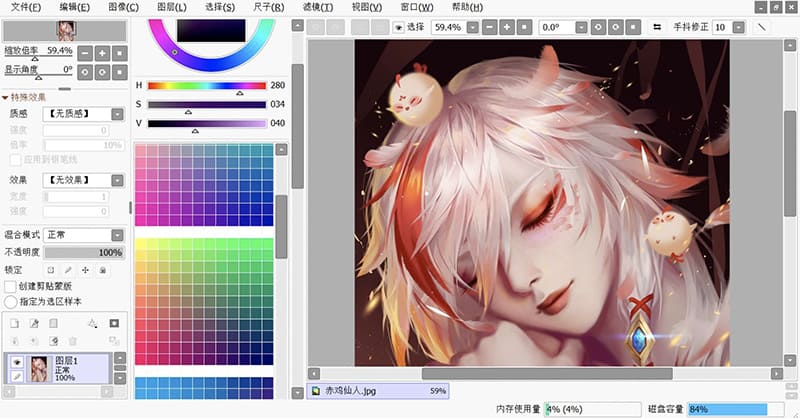Click the canvas vertical scrollbar
The height and width of the screenshot is (418, 800).
point(790,163)
